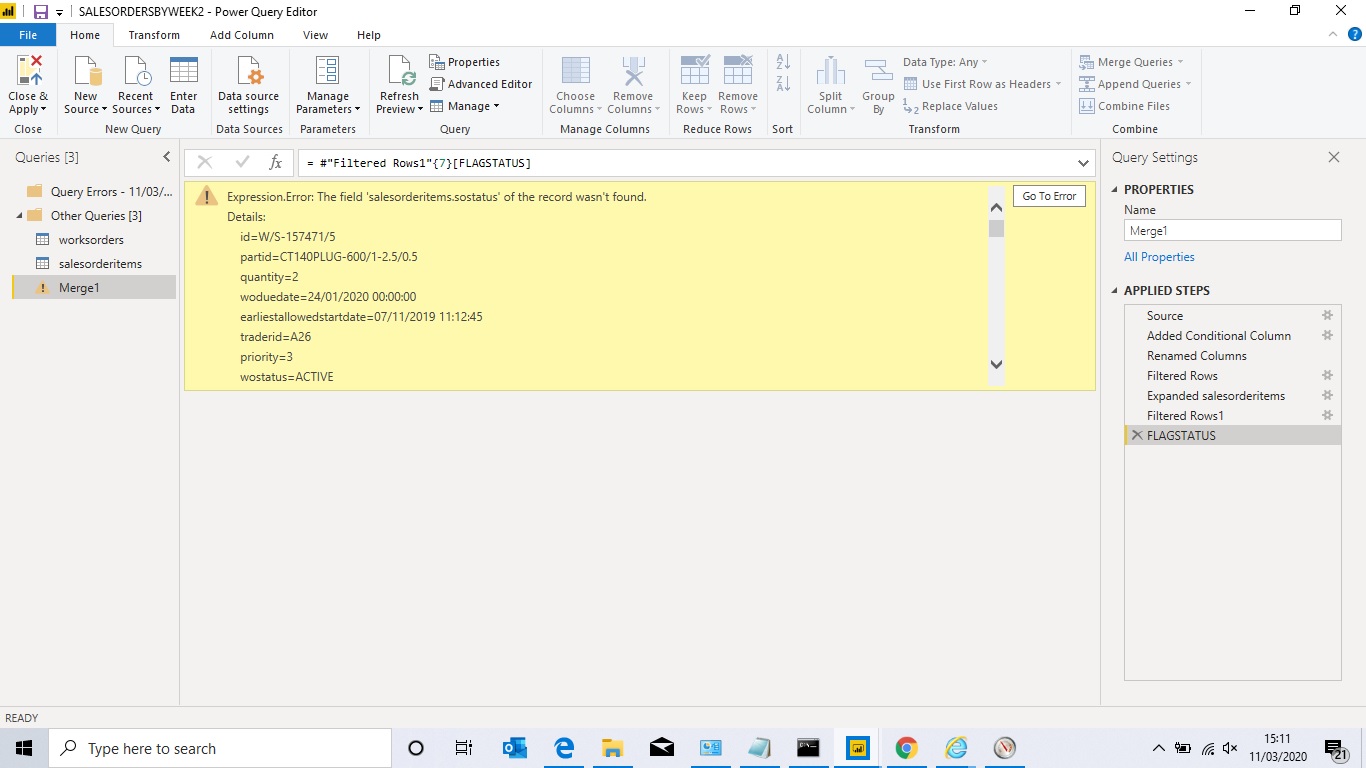The image size is (1366, 768).
Task: Click the Go To Error button
Action: coord(1049,196)
